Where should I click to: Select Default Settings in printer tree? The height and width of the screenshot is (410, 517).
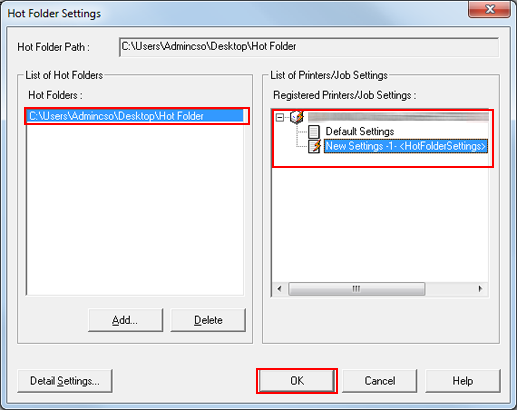(360, 132)
